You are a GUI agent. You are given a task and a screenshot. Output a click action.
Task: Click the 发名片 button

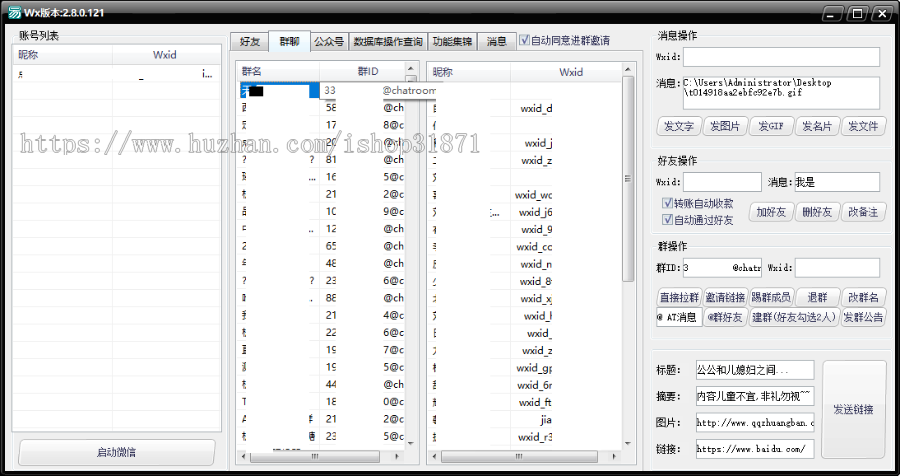(817, 126)
